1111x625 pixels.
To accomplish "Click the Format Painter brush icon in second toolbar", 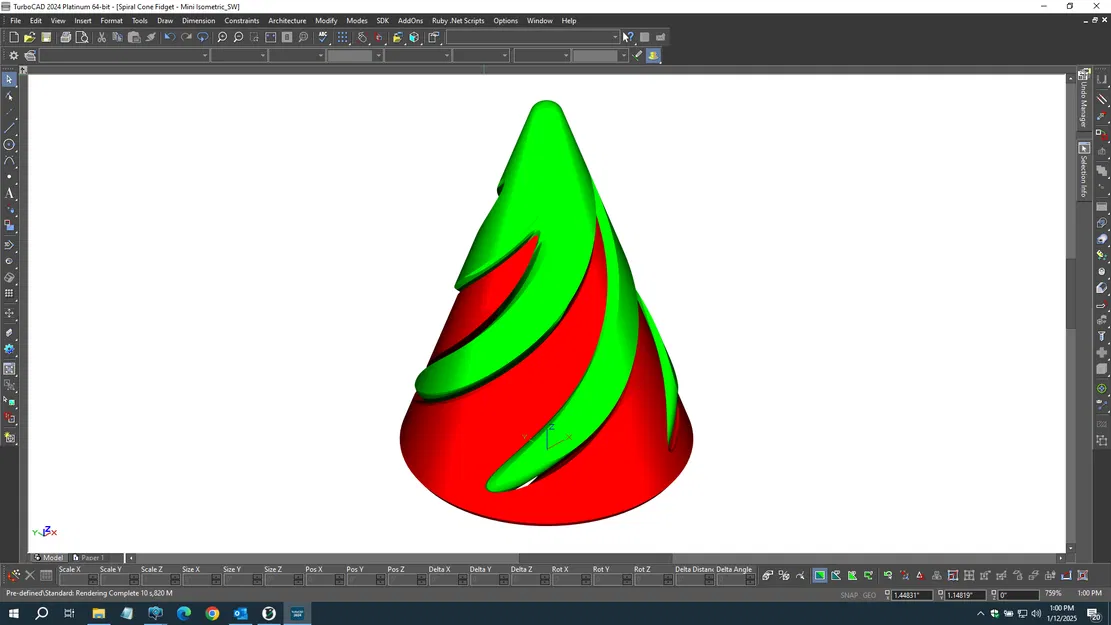I will 638,55.
